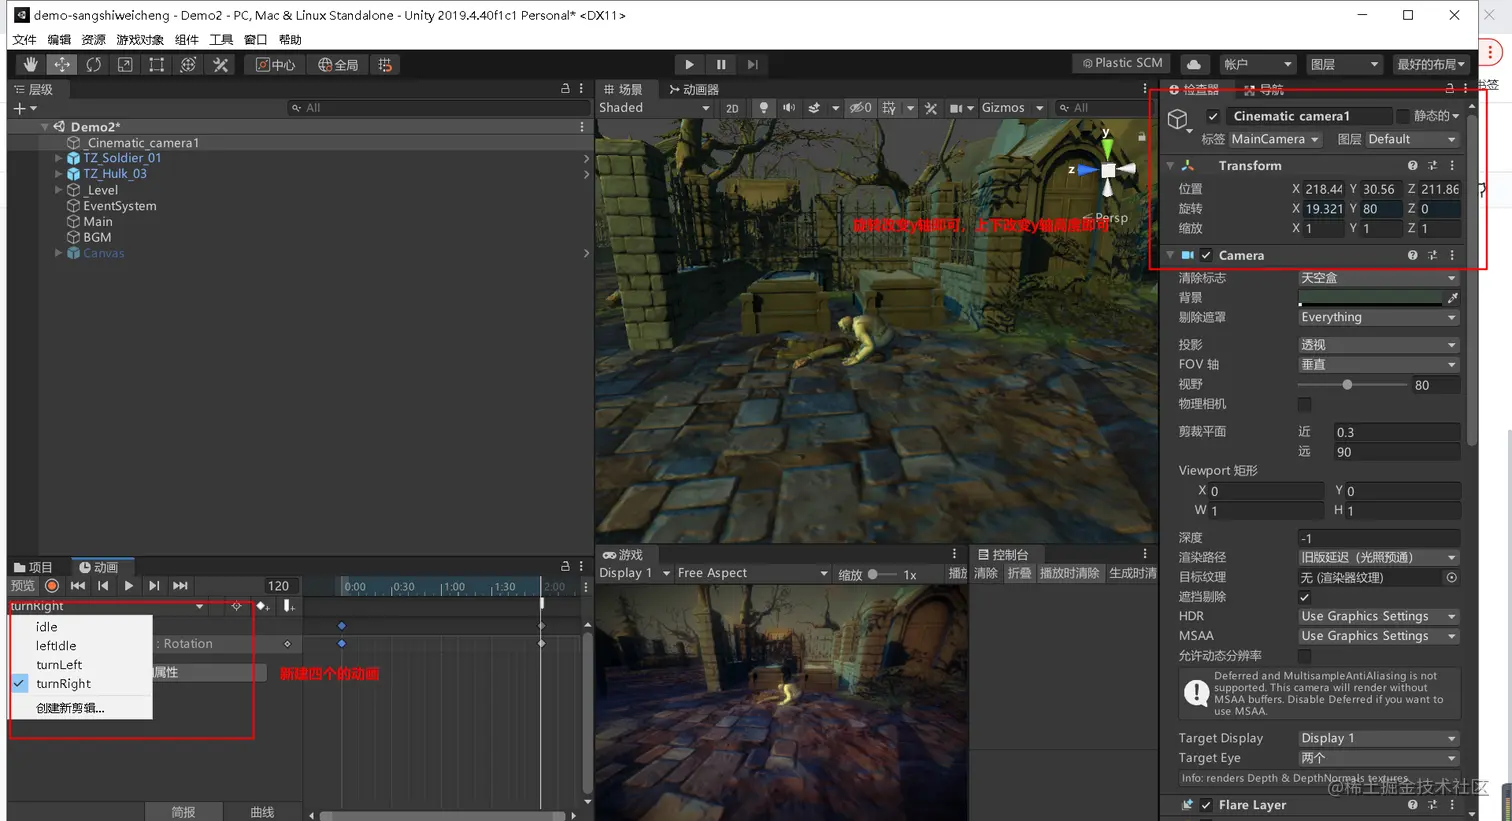
Task: Toggle the Physical Camera (物理相机) checkbox
Action: click(x=1305, y=404)
